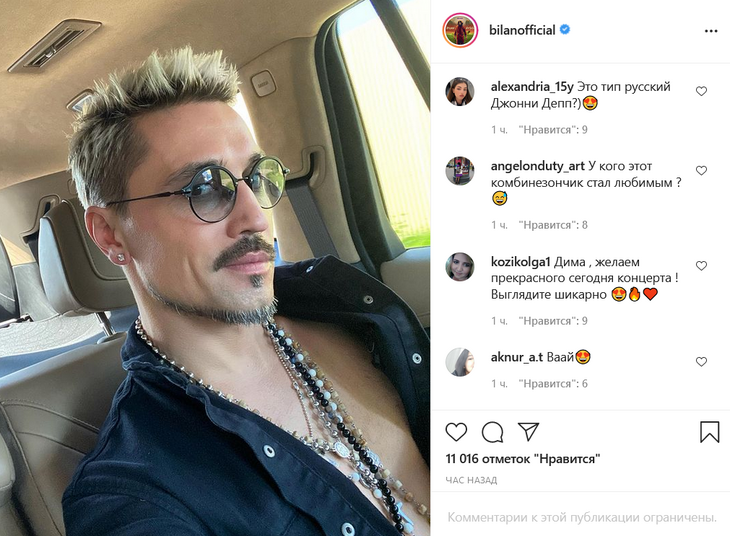Click the selfie photo in post

click(x=215, y=268)
